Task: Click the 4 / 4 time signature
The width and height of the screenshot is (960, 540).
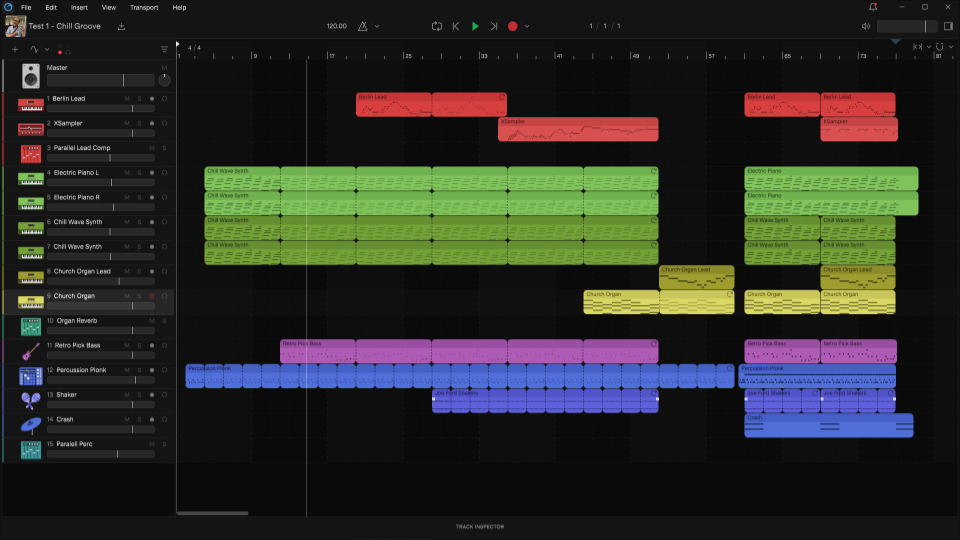Action: (x=194, y=48)
